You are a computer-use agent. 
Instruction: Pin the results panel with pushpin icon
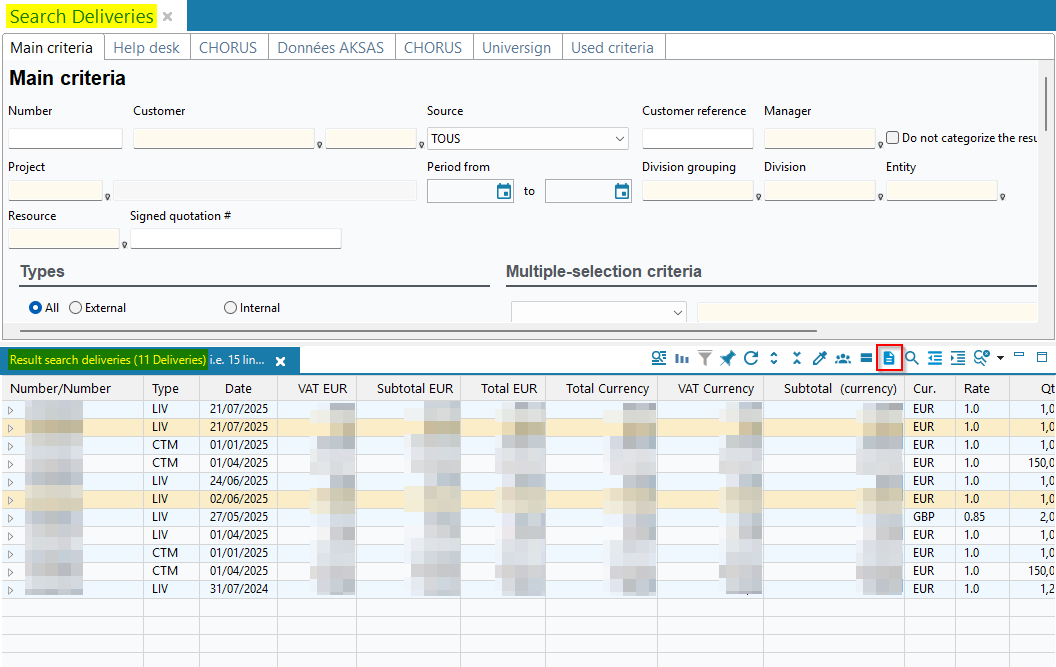728,358
